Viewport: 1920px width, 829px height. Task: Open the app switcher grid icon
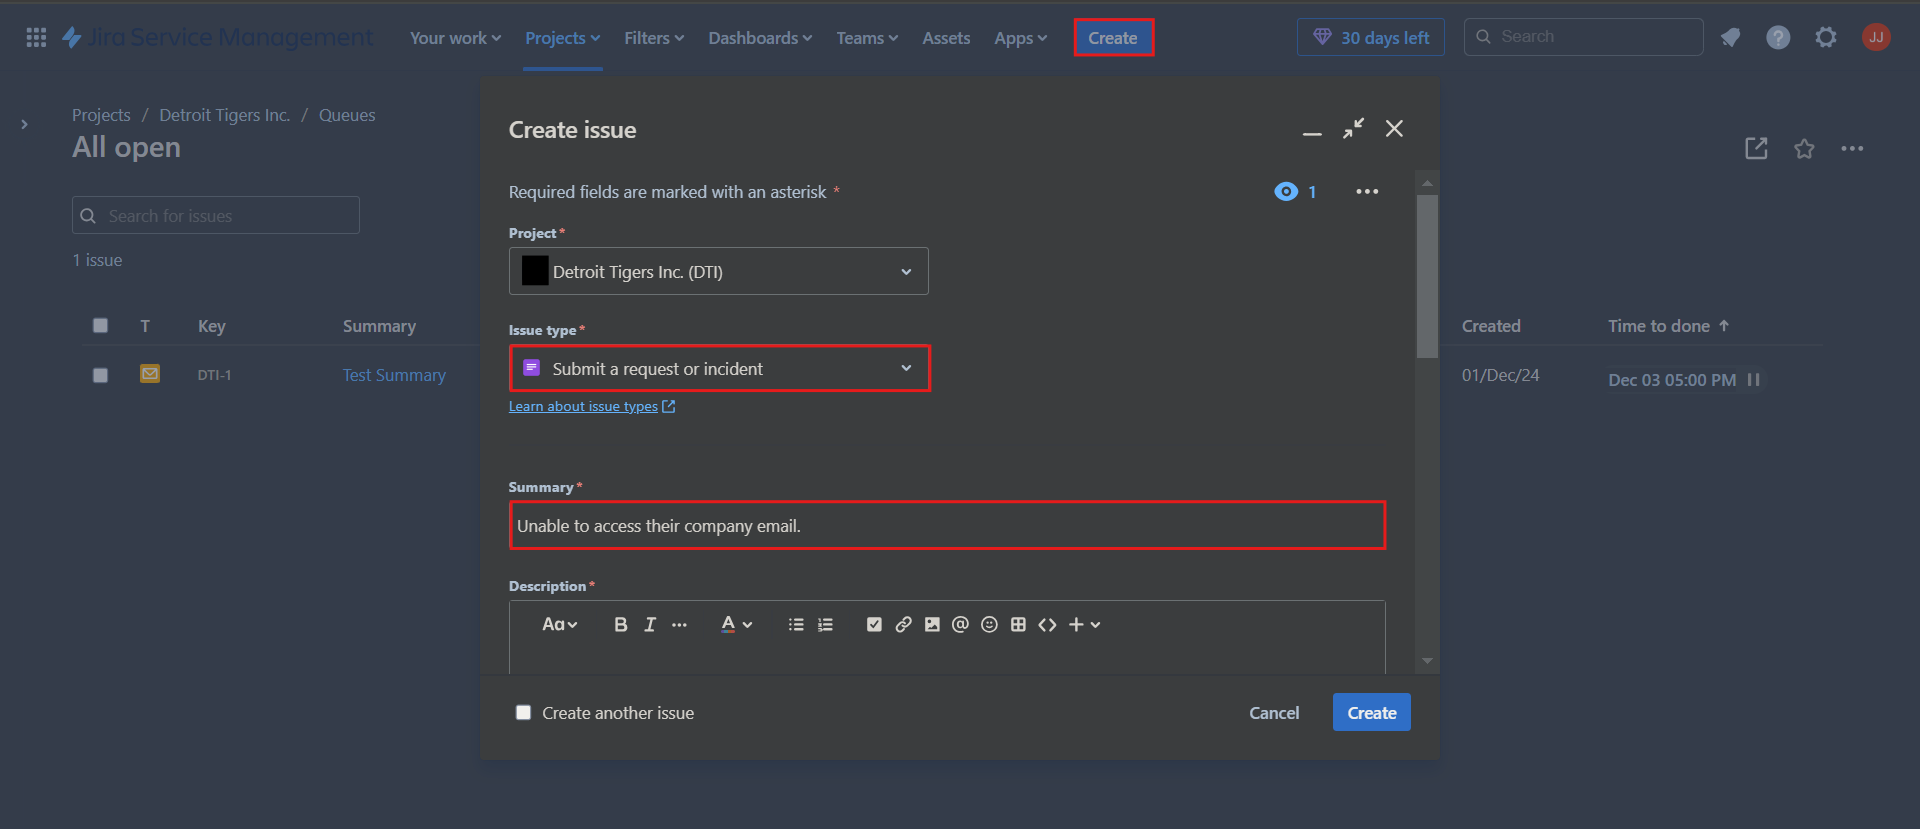(x=36, y=37)
